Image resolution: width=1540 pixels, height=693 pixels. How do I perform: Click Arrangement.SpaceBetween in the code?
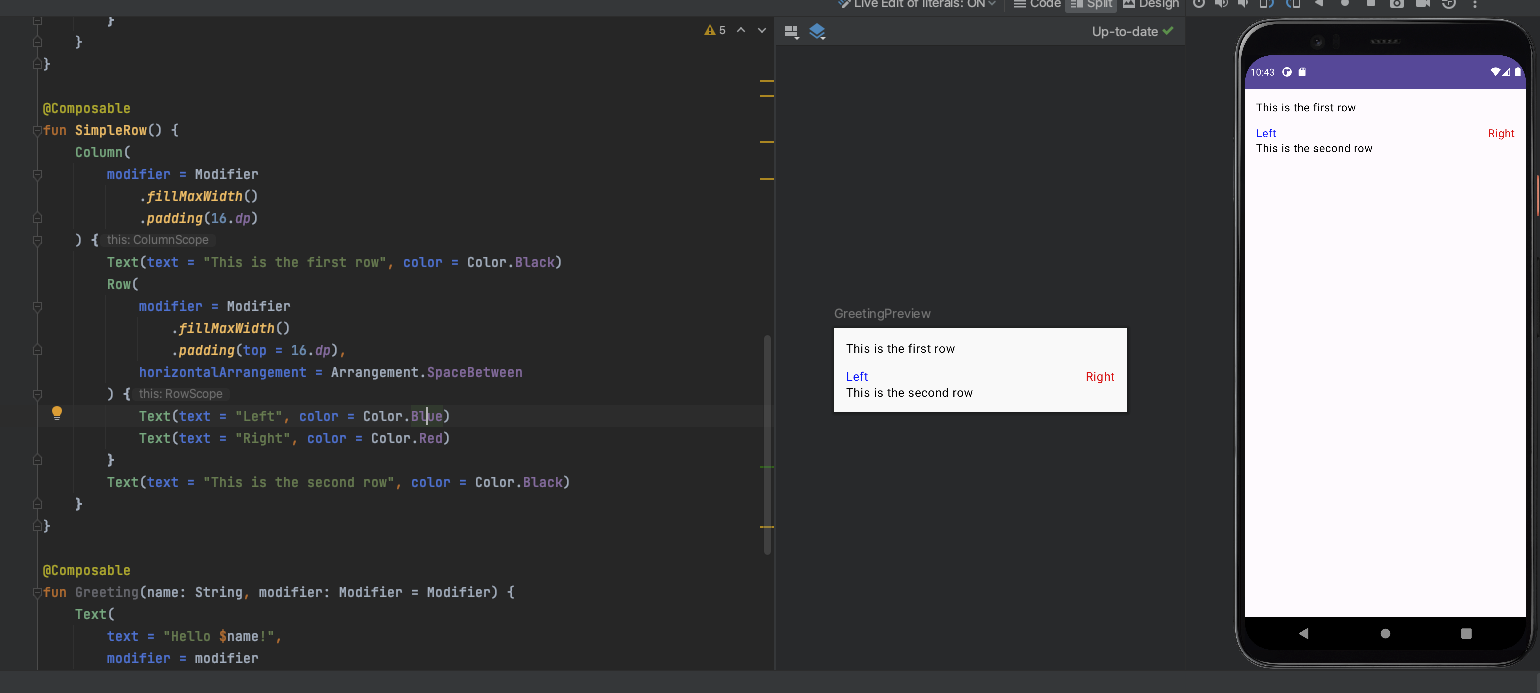tap(427, 372)
